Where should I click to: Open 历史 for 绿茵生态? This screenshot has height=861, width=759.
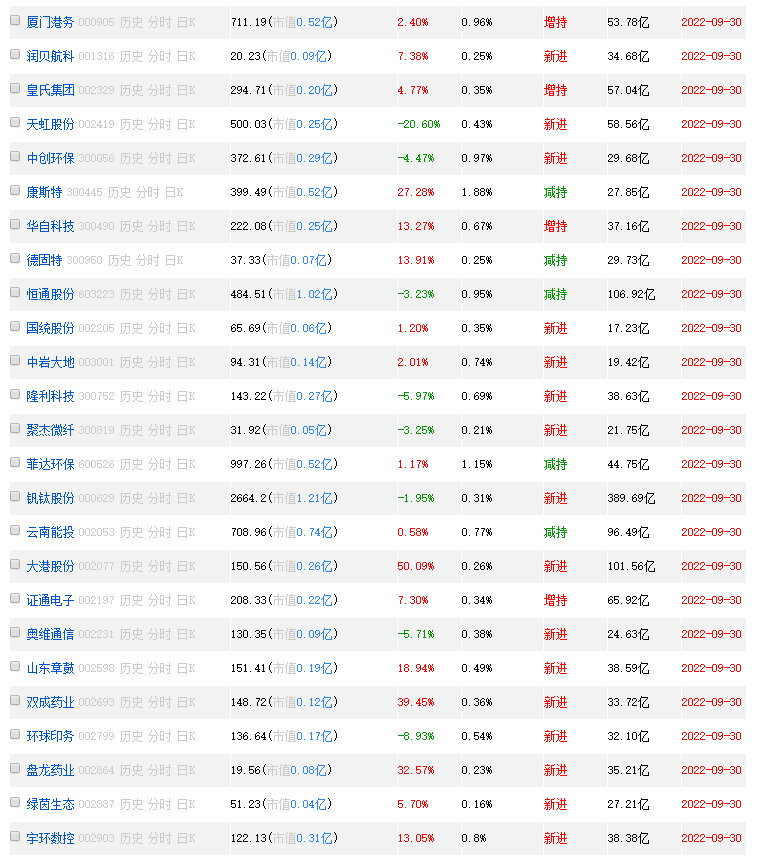pos(131,805)
